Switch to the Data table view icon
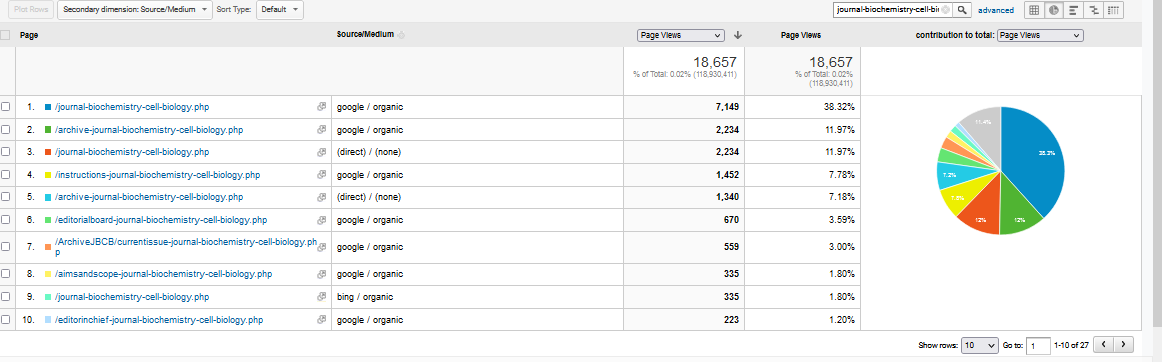Screen dimensions: 1162x362 click(x=1034, y=10)
